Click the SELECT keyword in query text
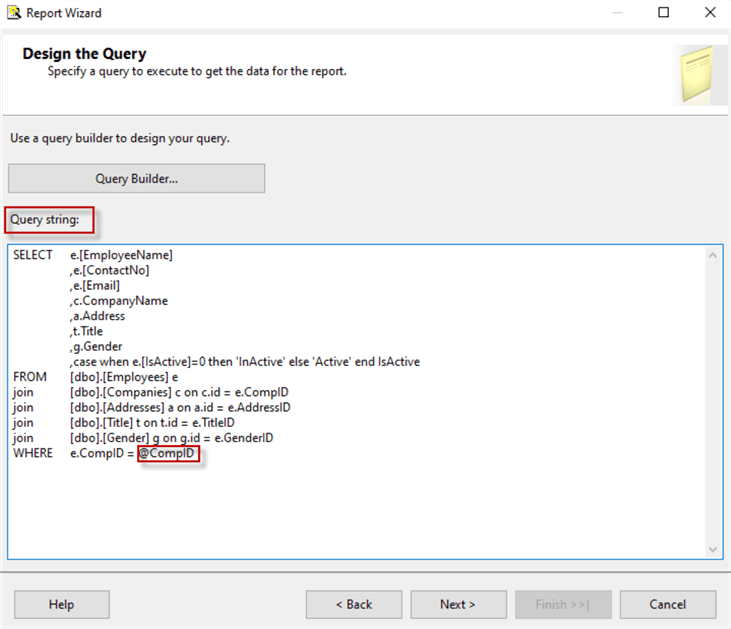The height and width of the screenshot is (629, 731). point(33,255)
